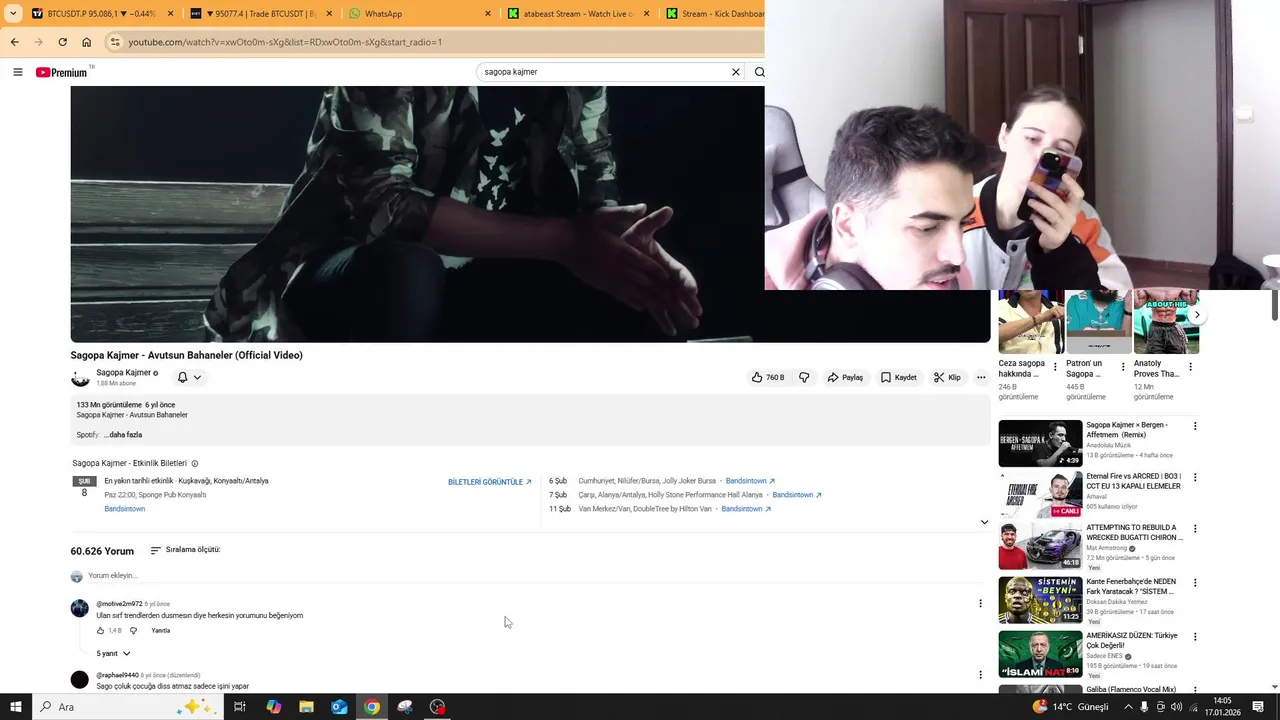Open the tab search dropdown arrow
The image size is (1280, 720).
pos(13,14)
